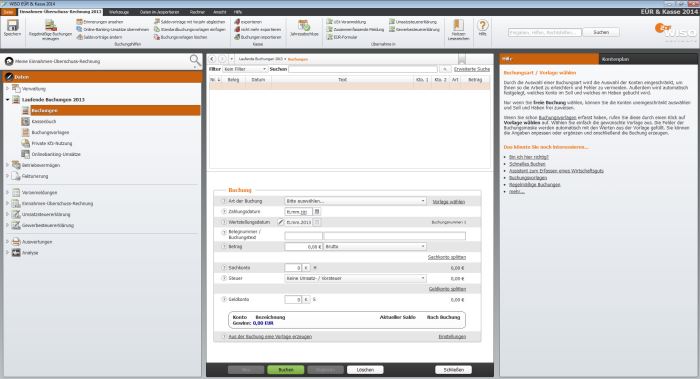Expand the Betriebsvermögen tree node

pos(7,165)
